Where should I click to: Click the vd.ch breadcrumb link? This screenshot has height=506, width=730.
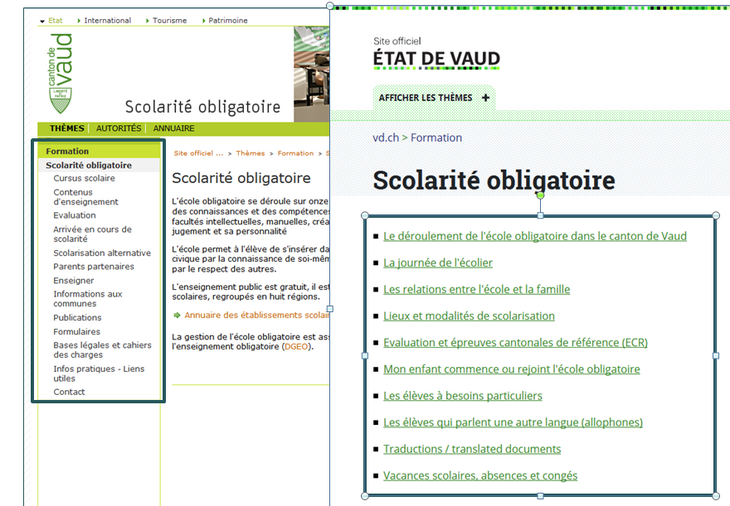click(386, 138)
